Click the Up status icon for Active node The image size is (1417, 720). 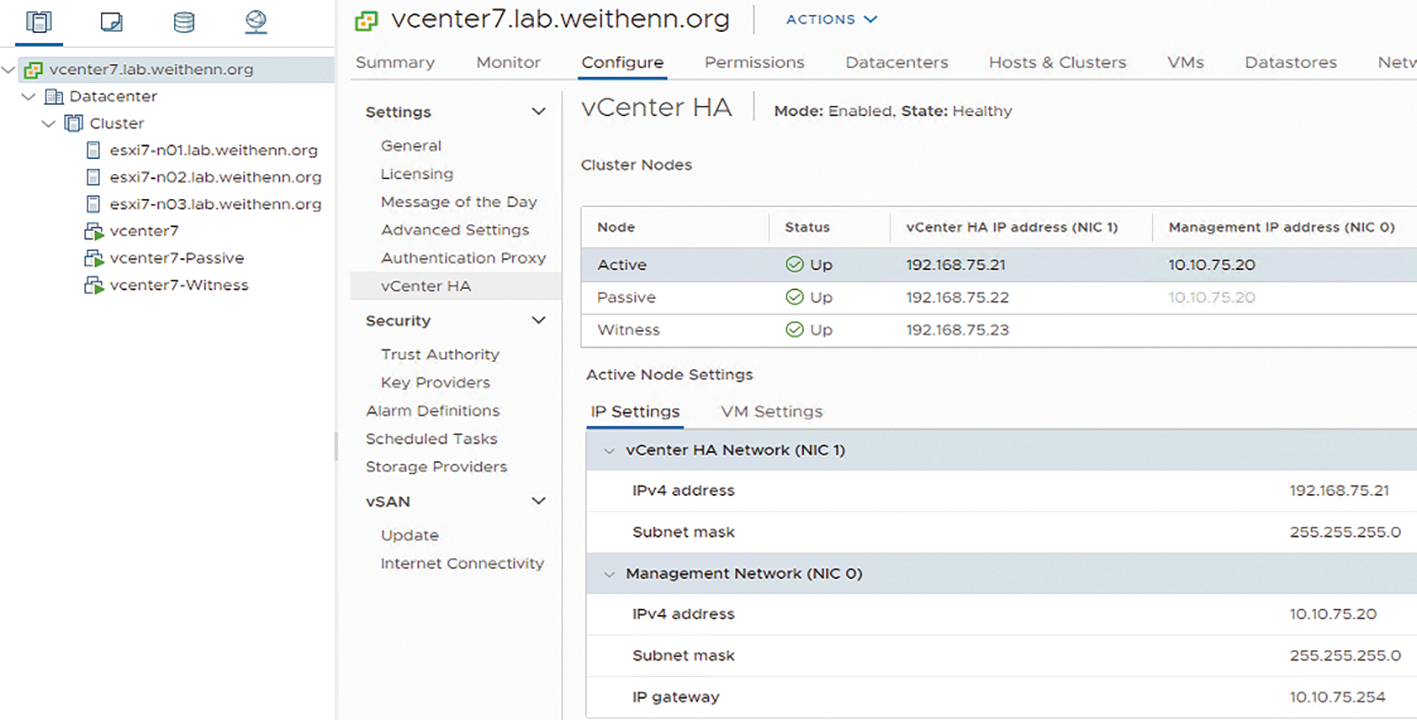click(x=795, y=266)
